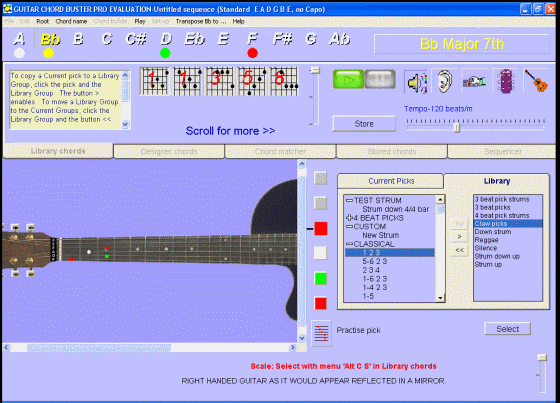Select the 5-6 2 3 pick pattern

[x=375, y=262]
